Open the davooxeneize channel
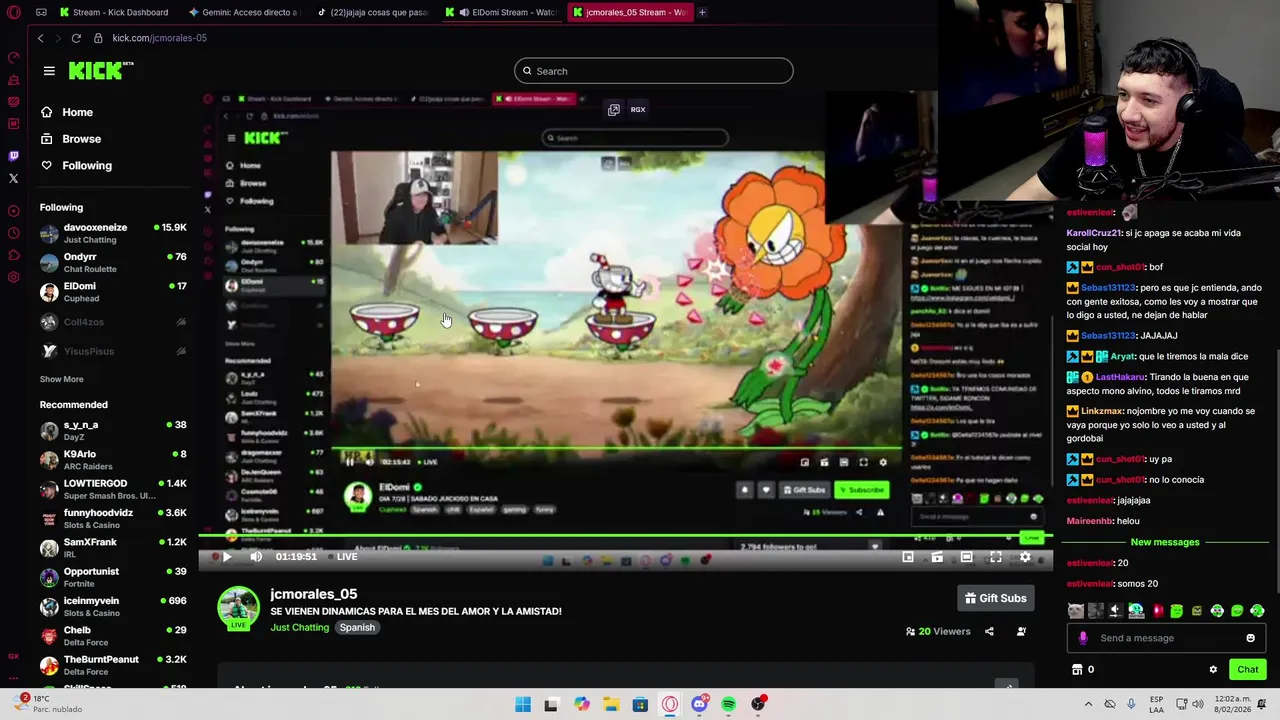Image resolution: width=1280 pixels, height=720 pixels. tap(113, 233)
